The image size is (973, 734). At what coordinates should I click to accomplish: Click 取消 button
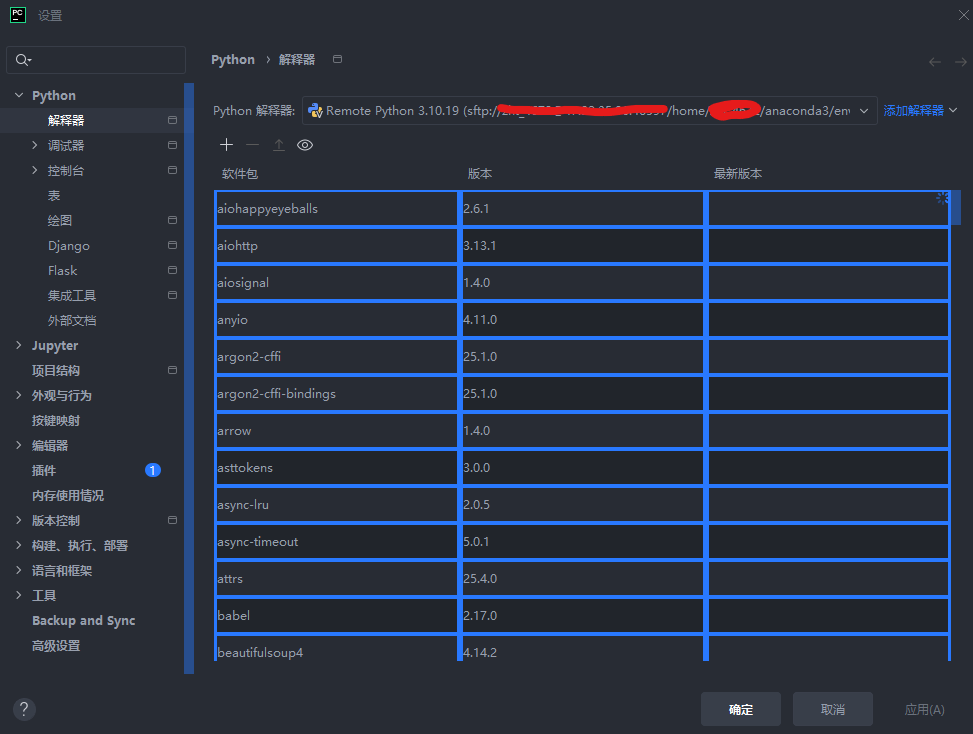pos(833,709)
